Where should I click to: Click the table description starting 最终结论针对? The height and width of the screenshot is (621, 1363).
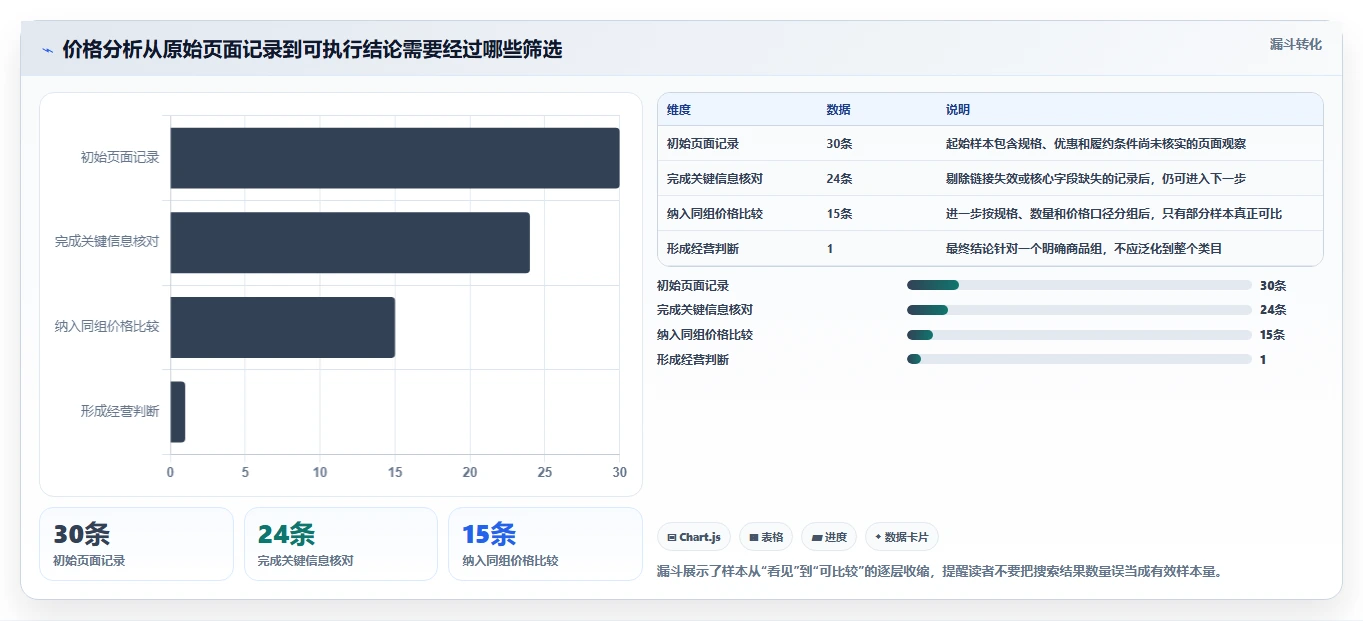click(1084, 249)
